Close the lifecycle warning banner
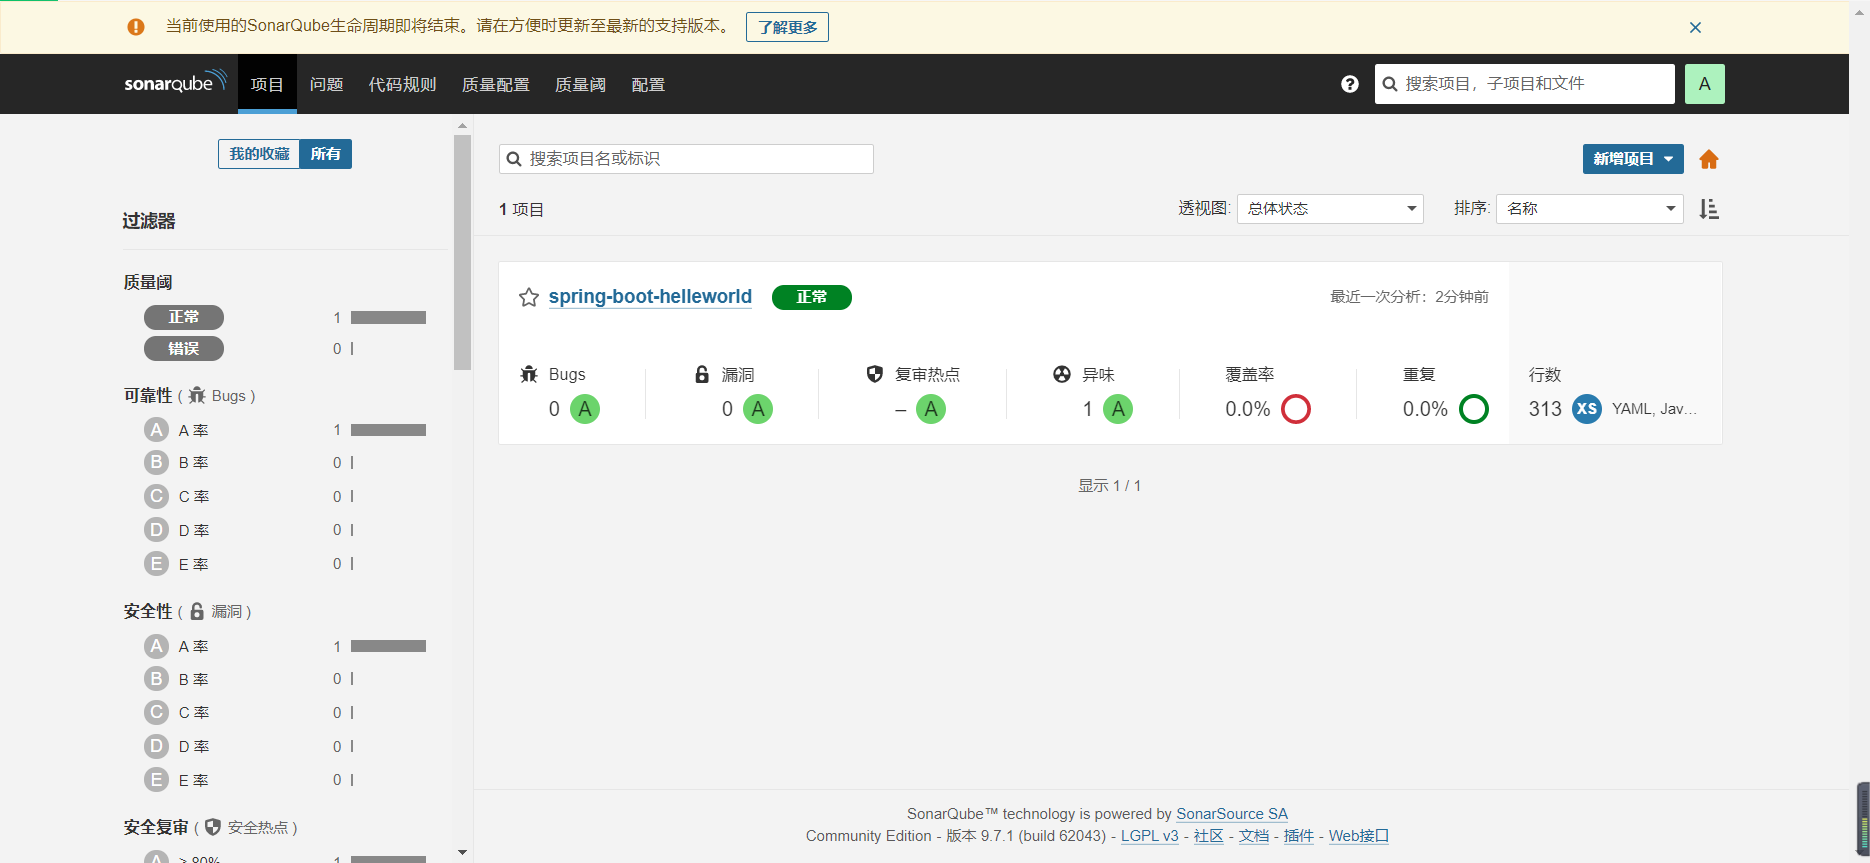This screenshot has height=863, width=1870. tap(1695, 27)
